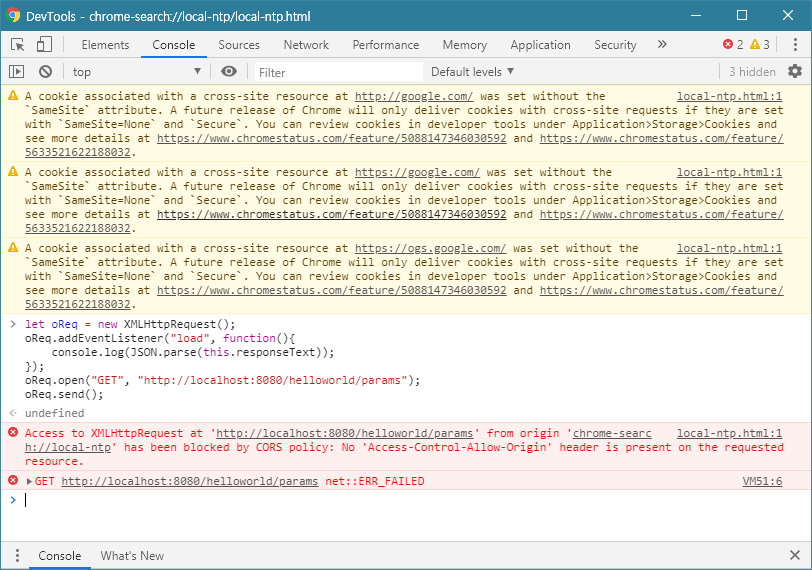
Task: Open the DevTools three-dot customize menu
Action: click(795, 45)
